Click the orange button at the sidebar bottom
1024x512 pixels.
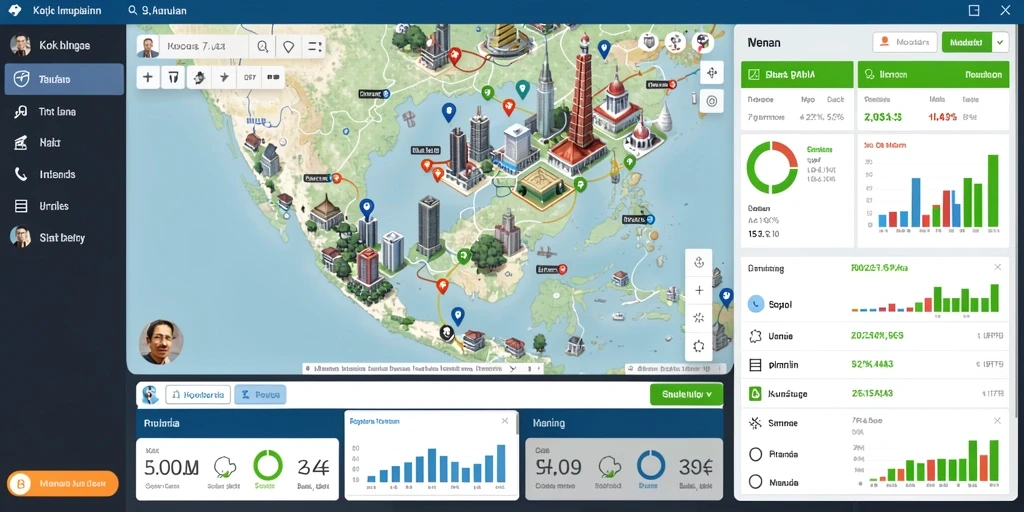[x=63, y=484]
